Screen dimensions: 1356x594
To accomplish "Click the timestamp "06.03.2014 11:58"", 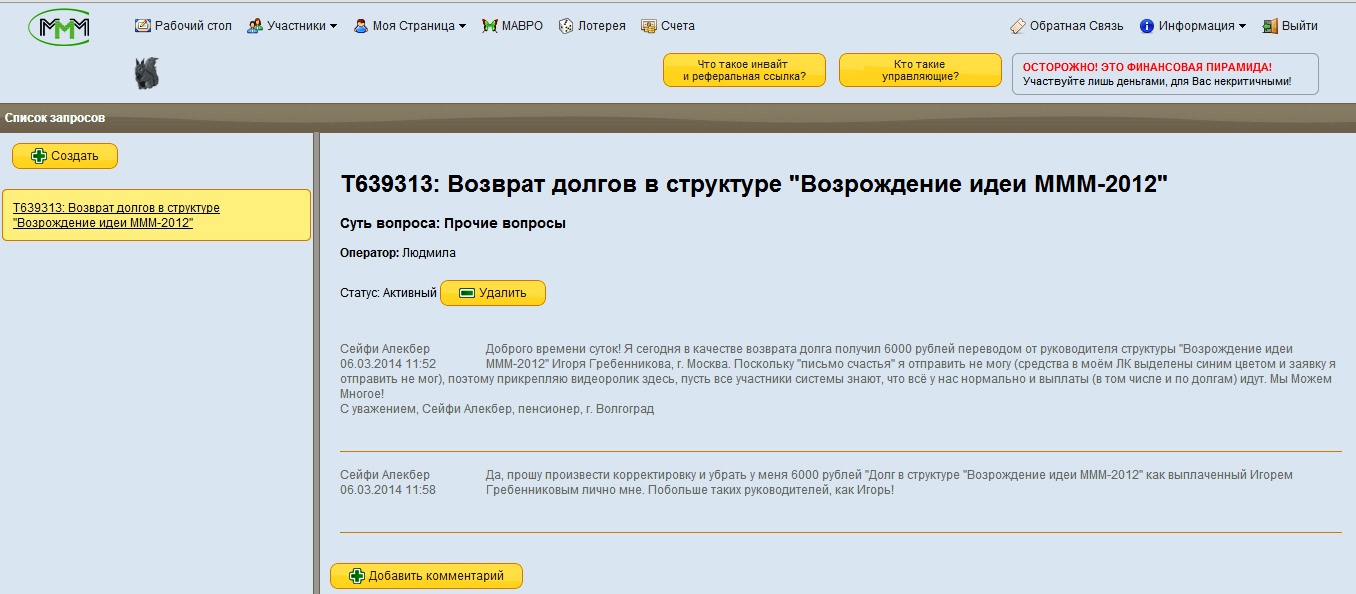I will pyautogui.click(x=388, y=490).
